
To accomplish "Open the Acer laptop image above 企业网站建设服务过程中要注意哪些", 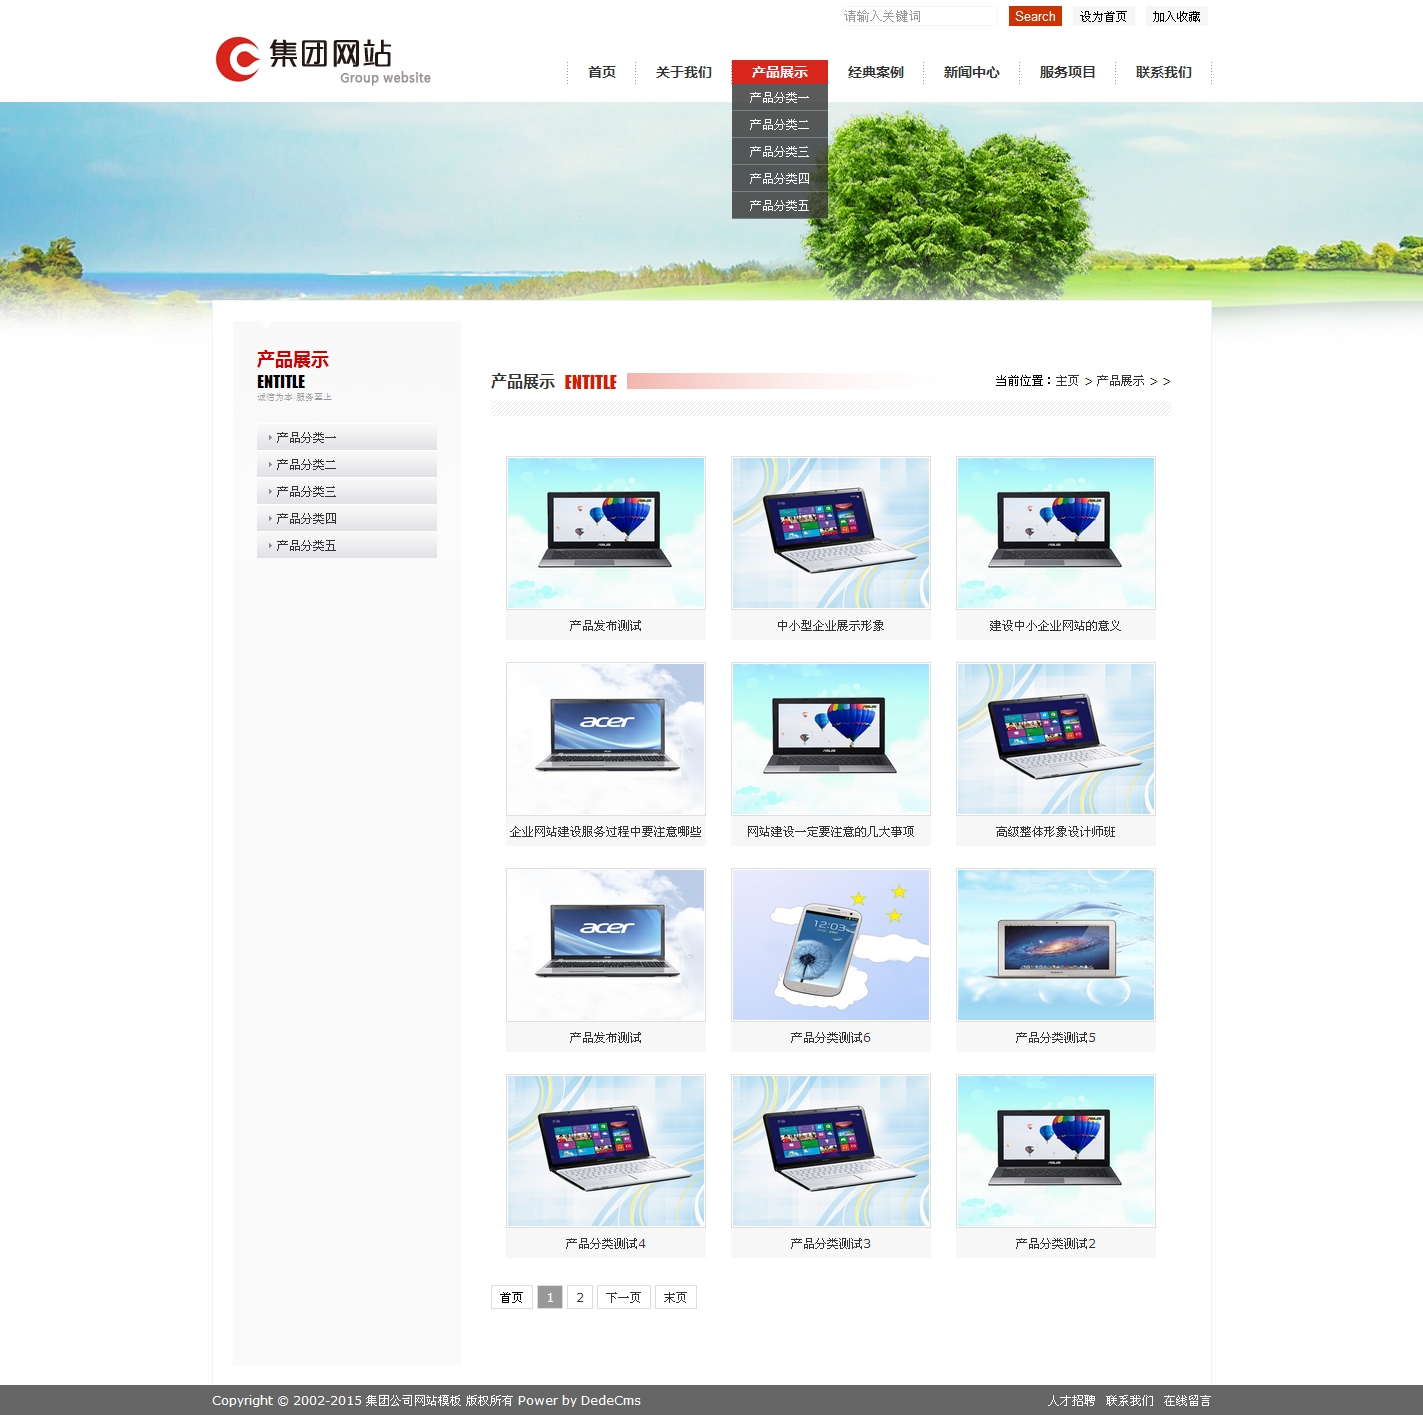I will click(605, 739).
